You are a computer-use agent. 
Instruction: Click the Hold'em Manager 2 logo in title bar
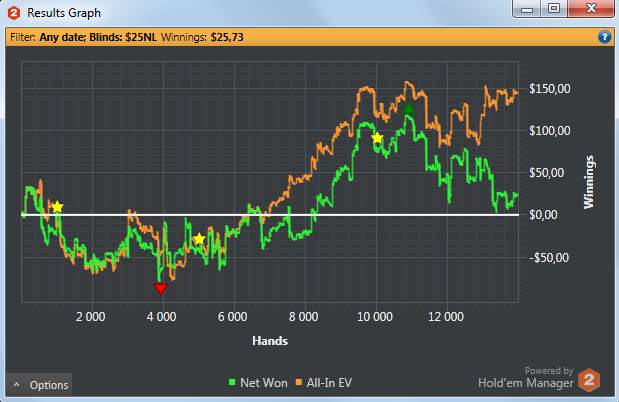[14, 13]
